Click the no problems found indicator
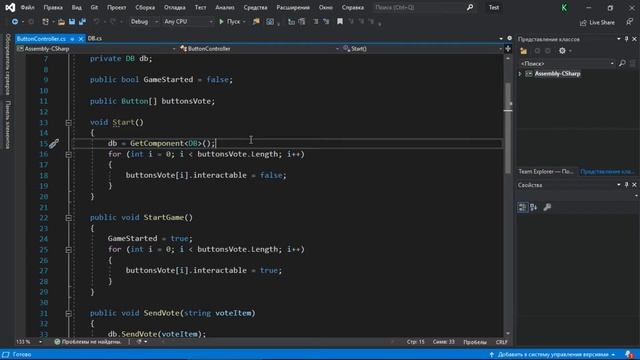The width and height of the screenshot is (640, 360). pos(87,342)
